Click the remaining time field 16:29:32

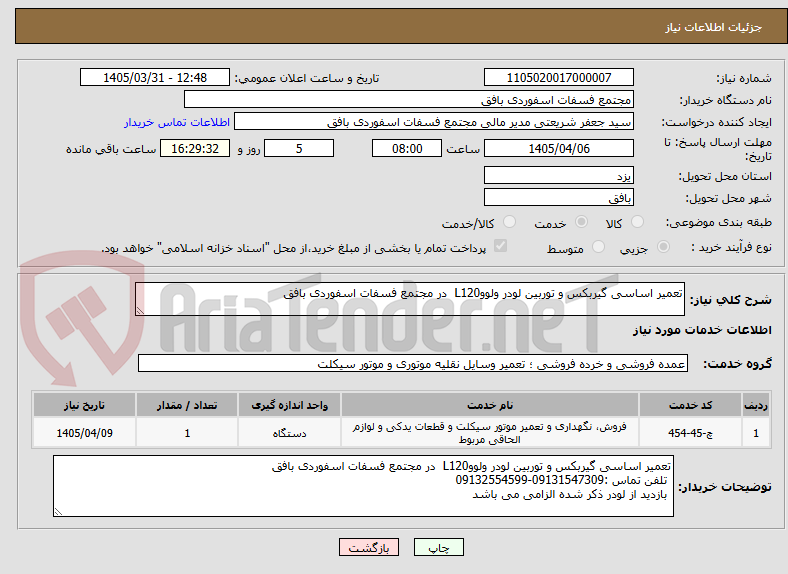pos(195,148)
